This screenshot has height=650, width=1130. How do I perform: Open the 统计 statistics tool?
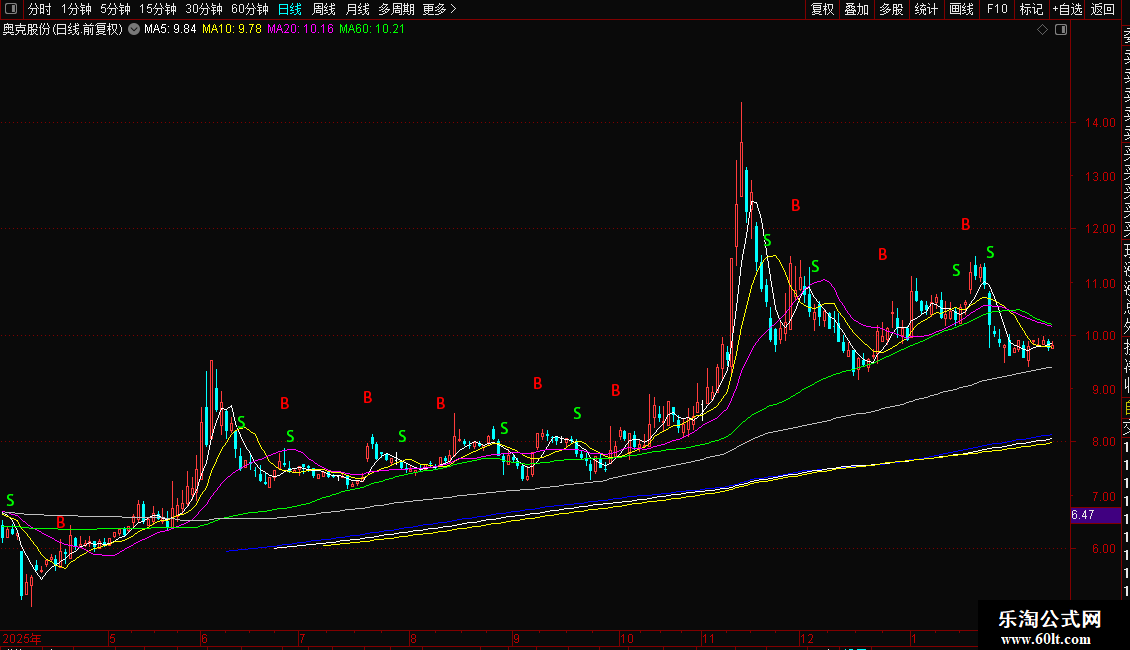pos(926,9)
